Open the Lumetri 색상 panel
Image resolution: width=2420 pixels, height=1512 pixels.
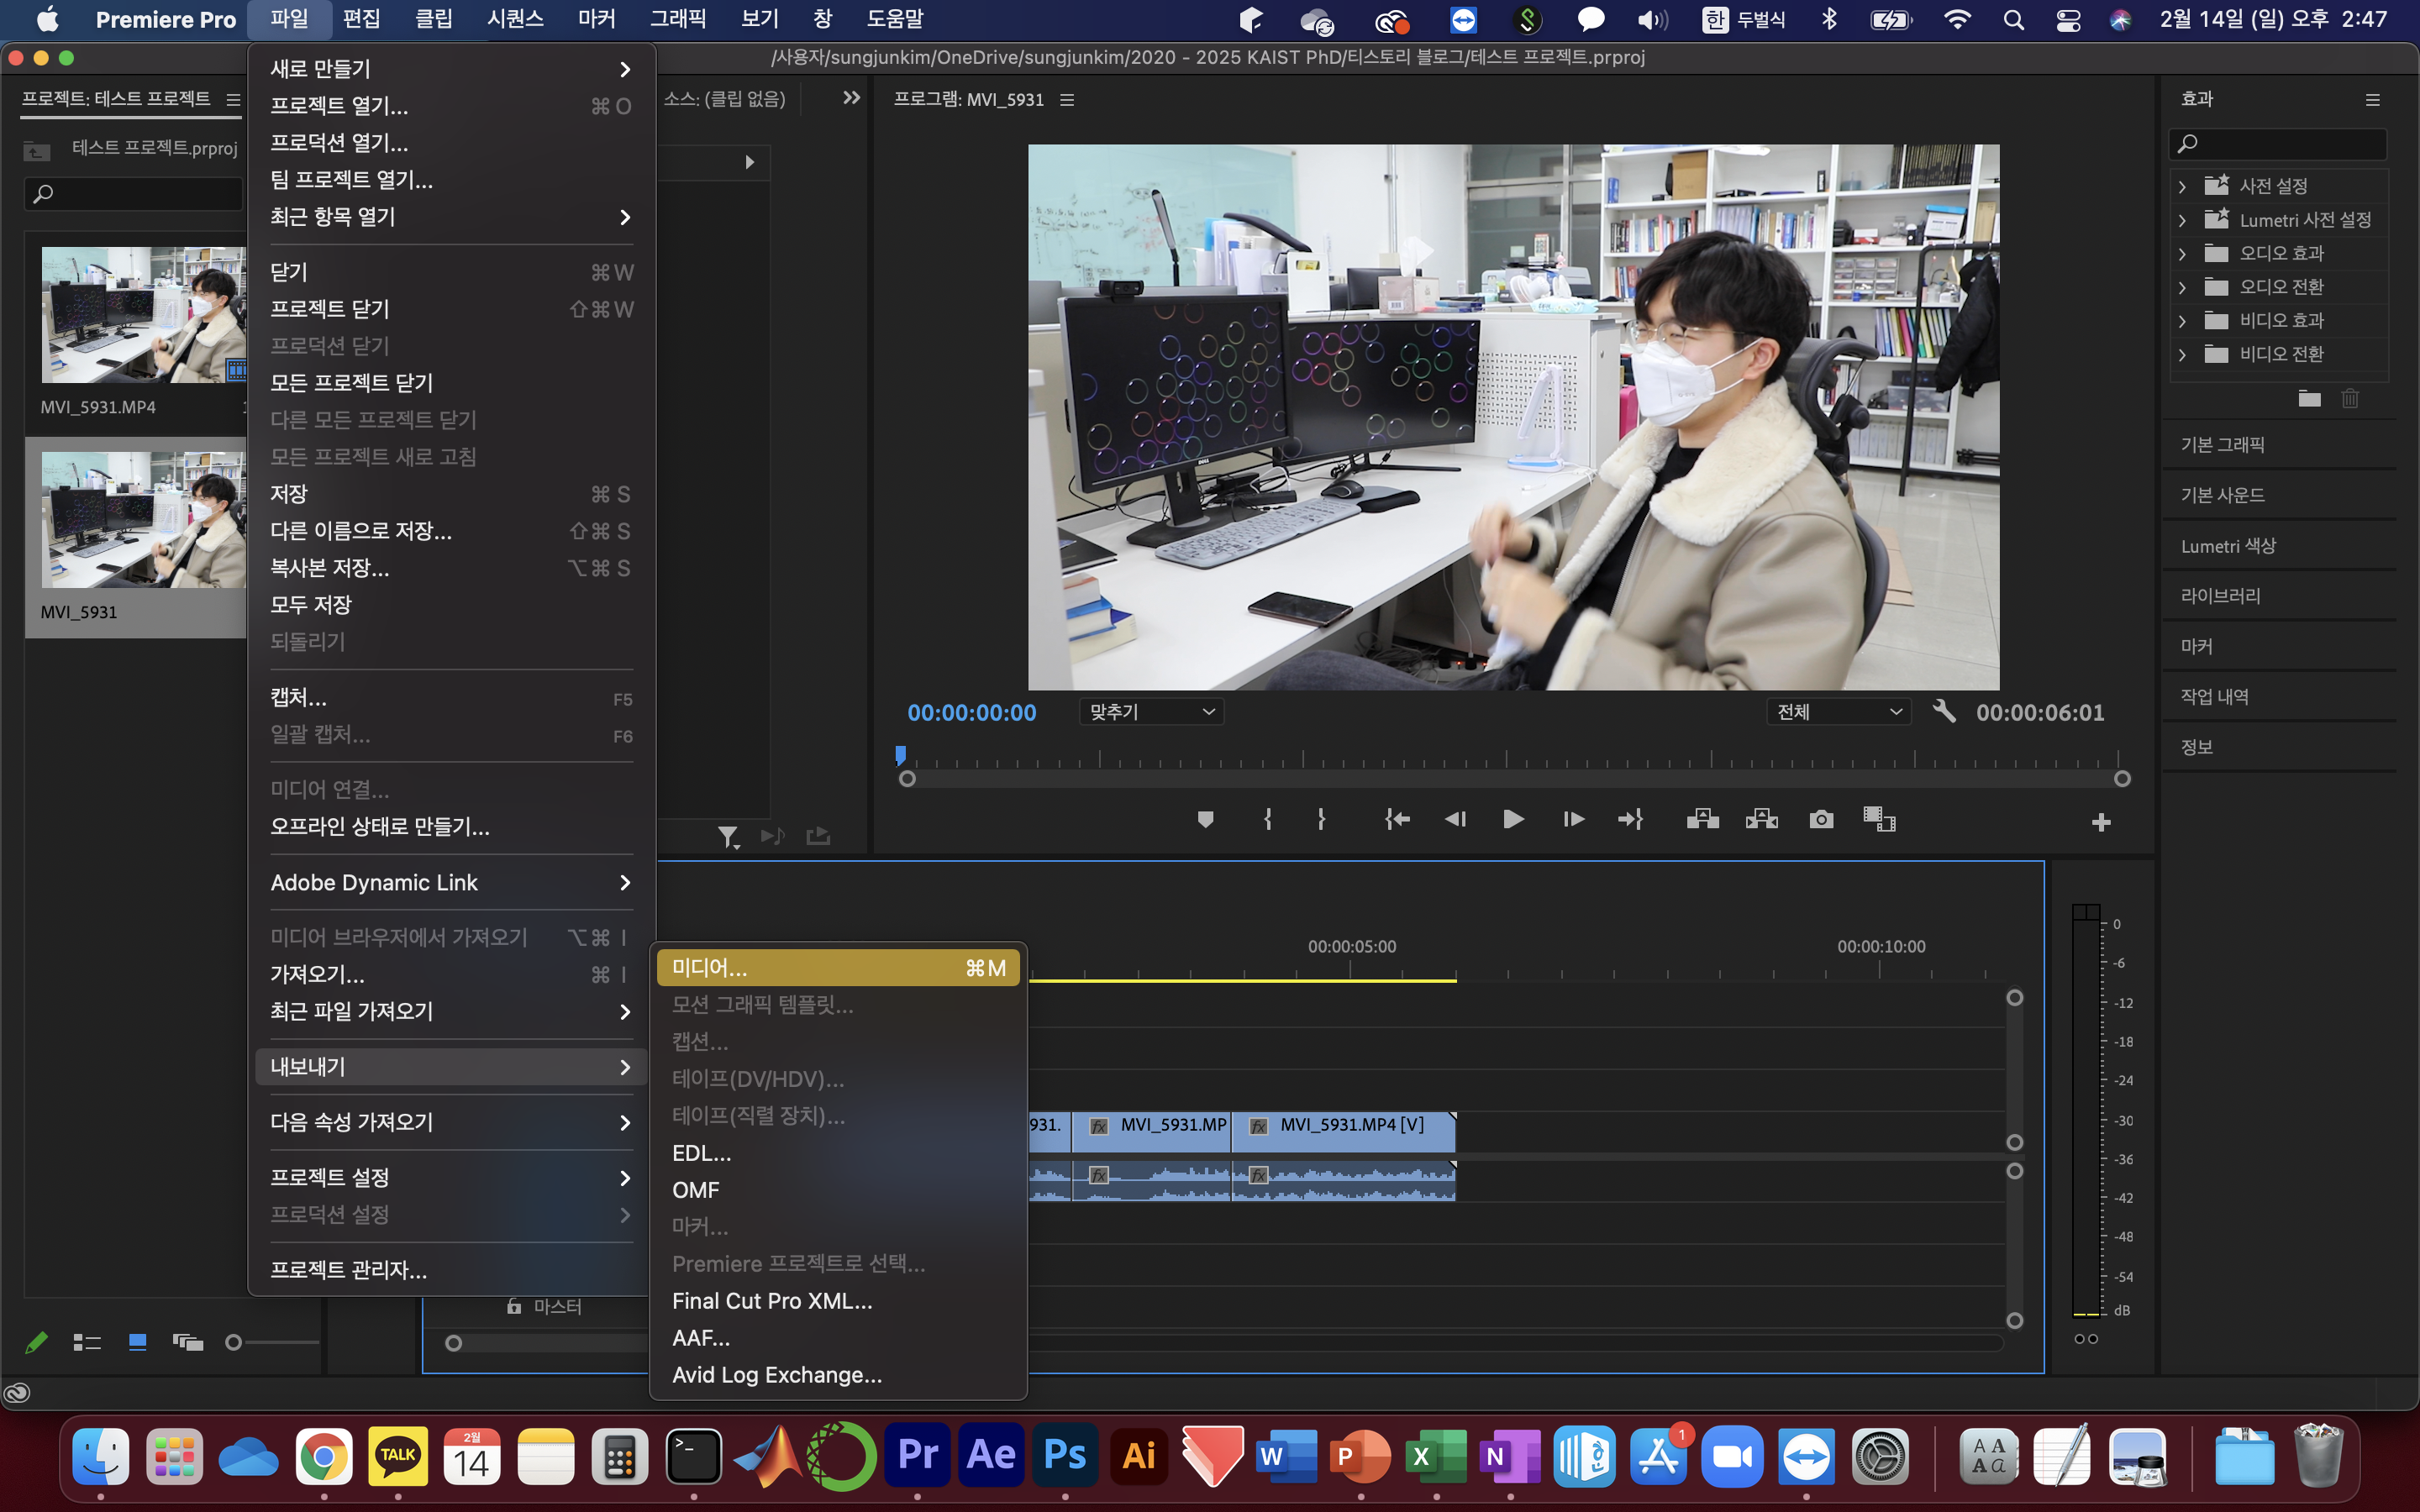2228,546
